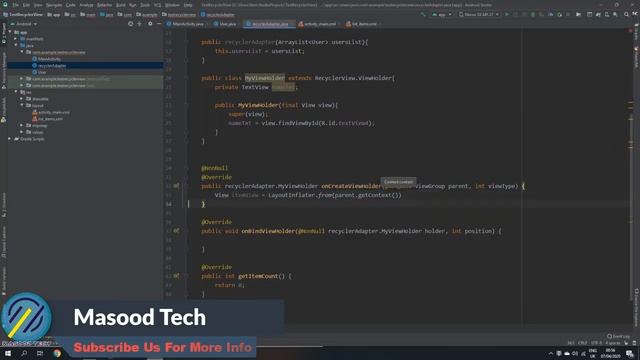Open the Build Variants side tab

(x=4, y=281)
